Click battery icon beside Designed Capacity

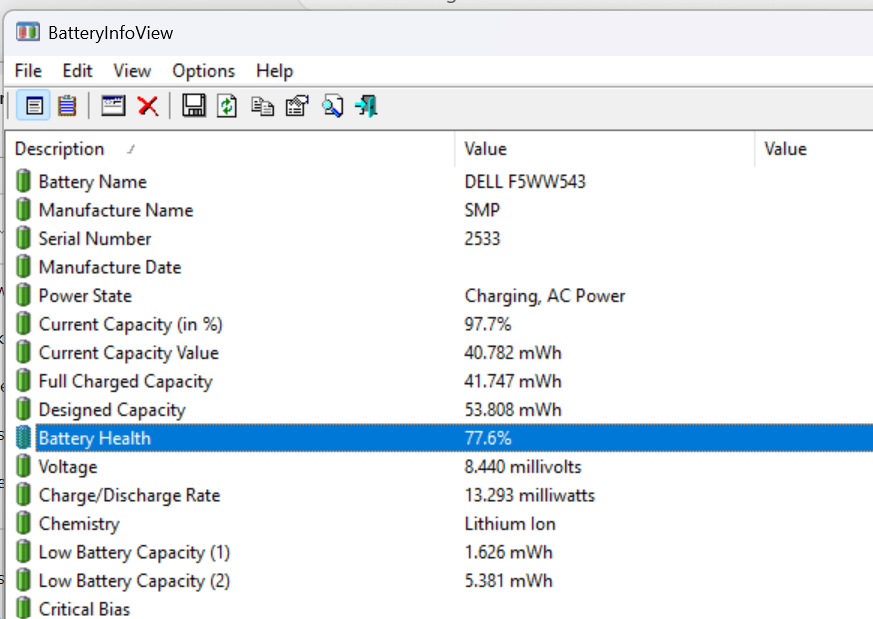point(23,409)
